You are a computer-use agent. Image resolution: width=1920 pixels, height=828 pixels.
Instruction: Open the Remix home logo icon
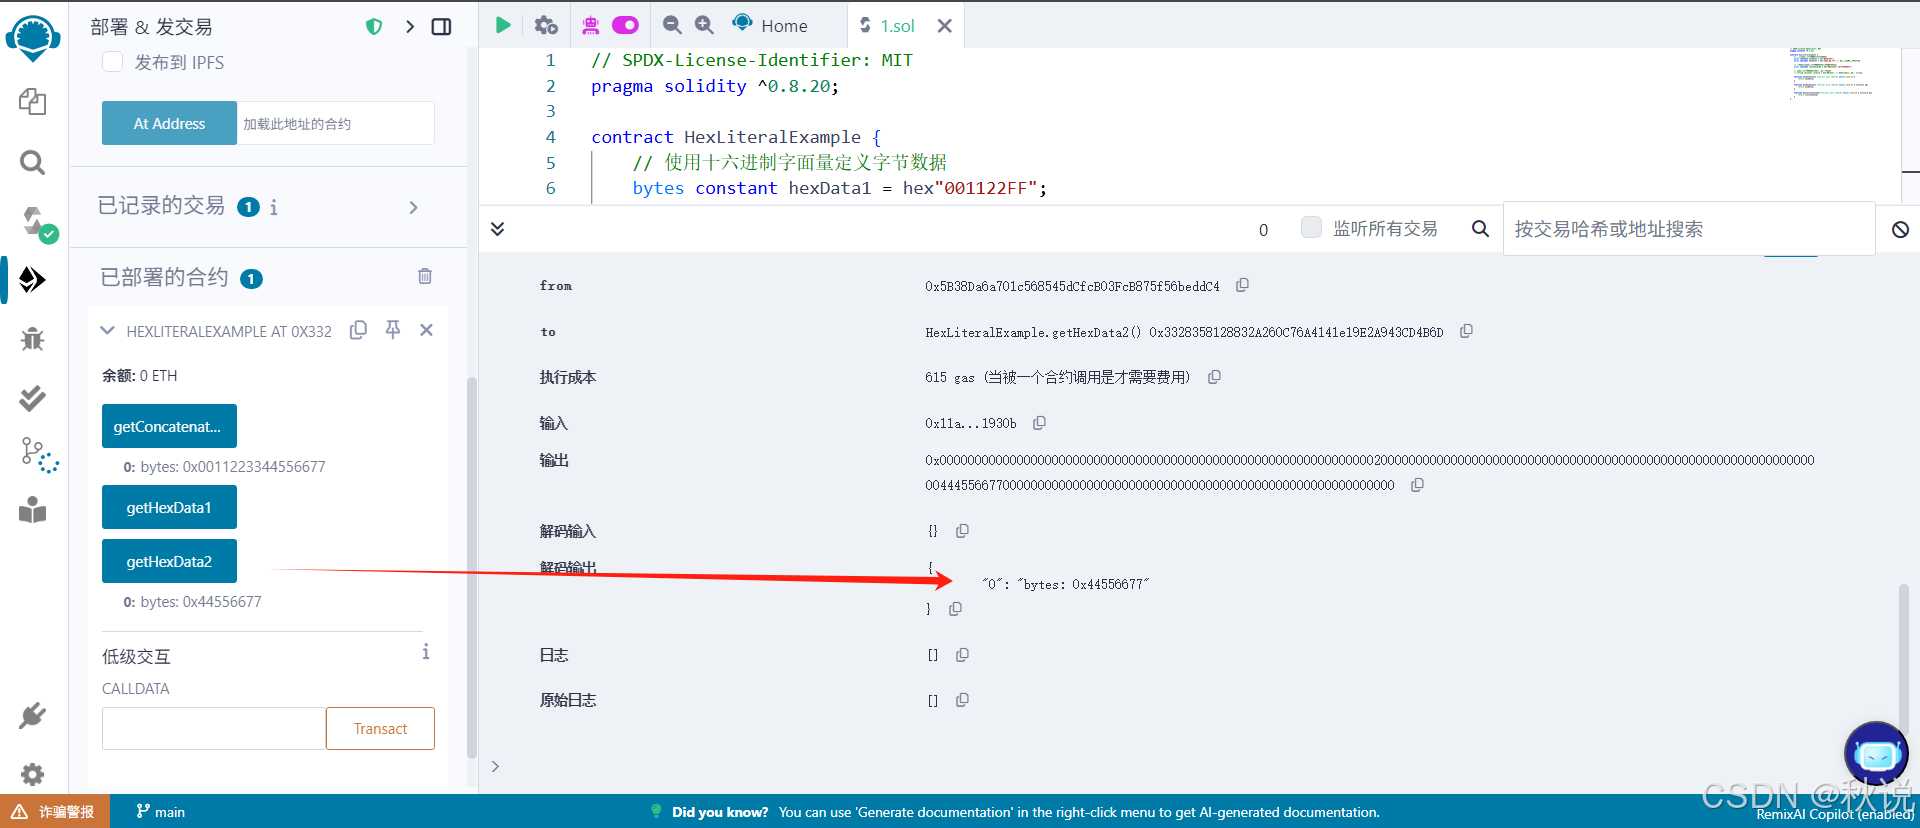(33, 37)
